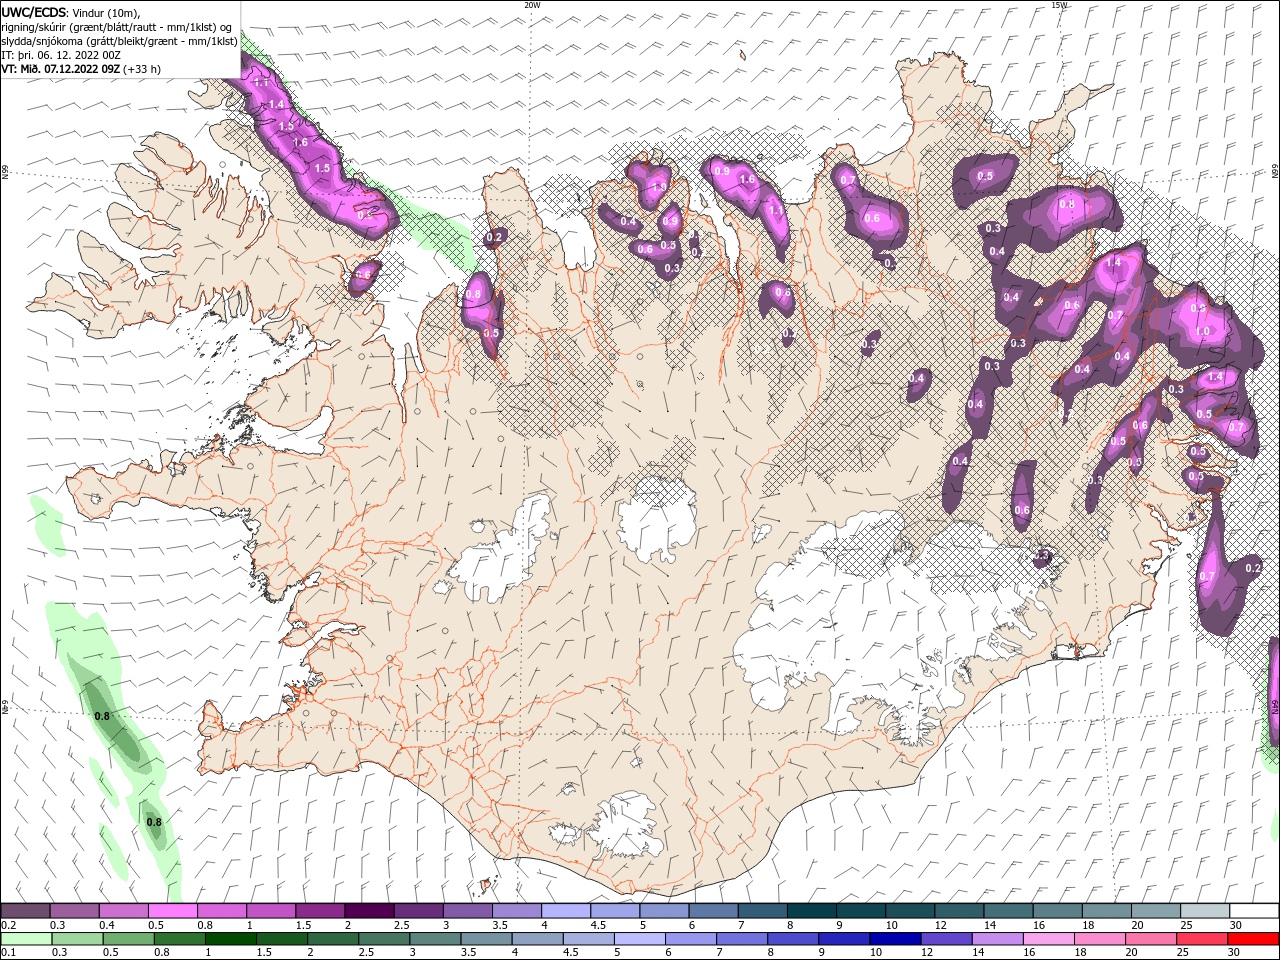Image resolution: width=1280 pixels, height=960 pixels.
Task: Click the 1.9 value label on the map
Action: (658, 186)
